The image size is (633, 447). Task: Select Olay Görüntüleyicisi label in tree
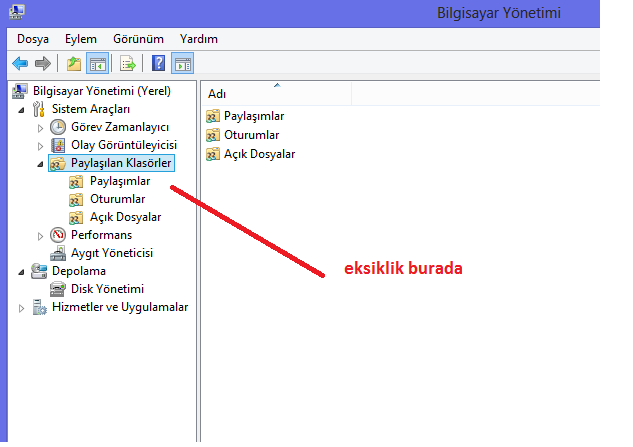click(124, 145)
